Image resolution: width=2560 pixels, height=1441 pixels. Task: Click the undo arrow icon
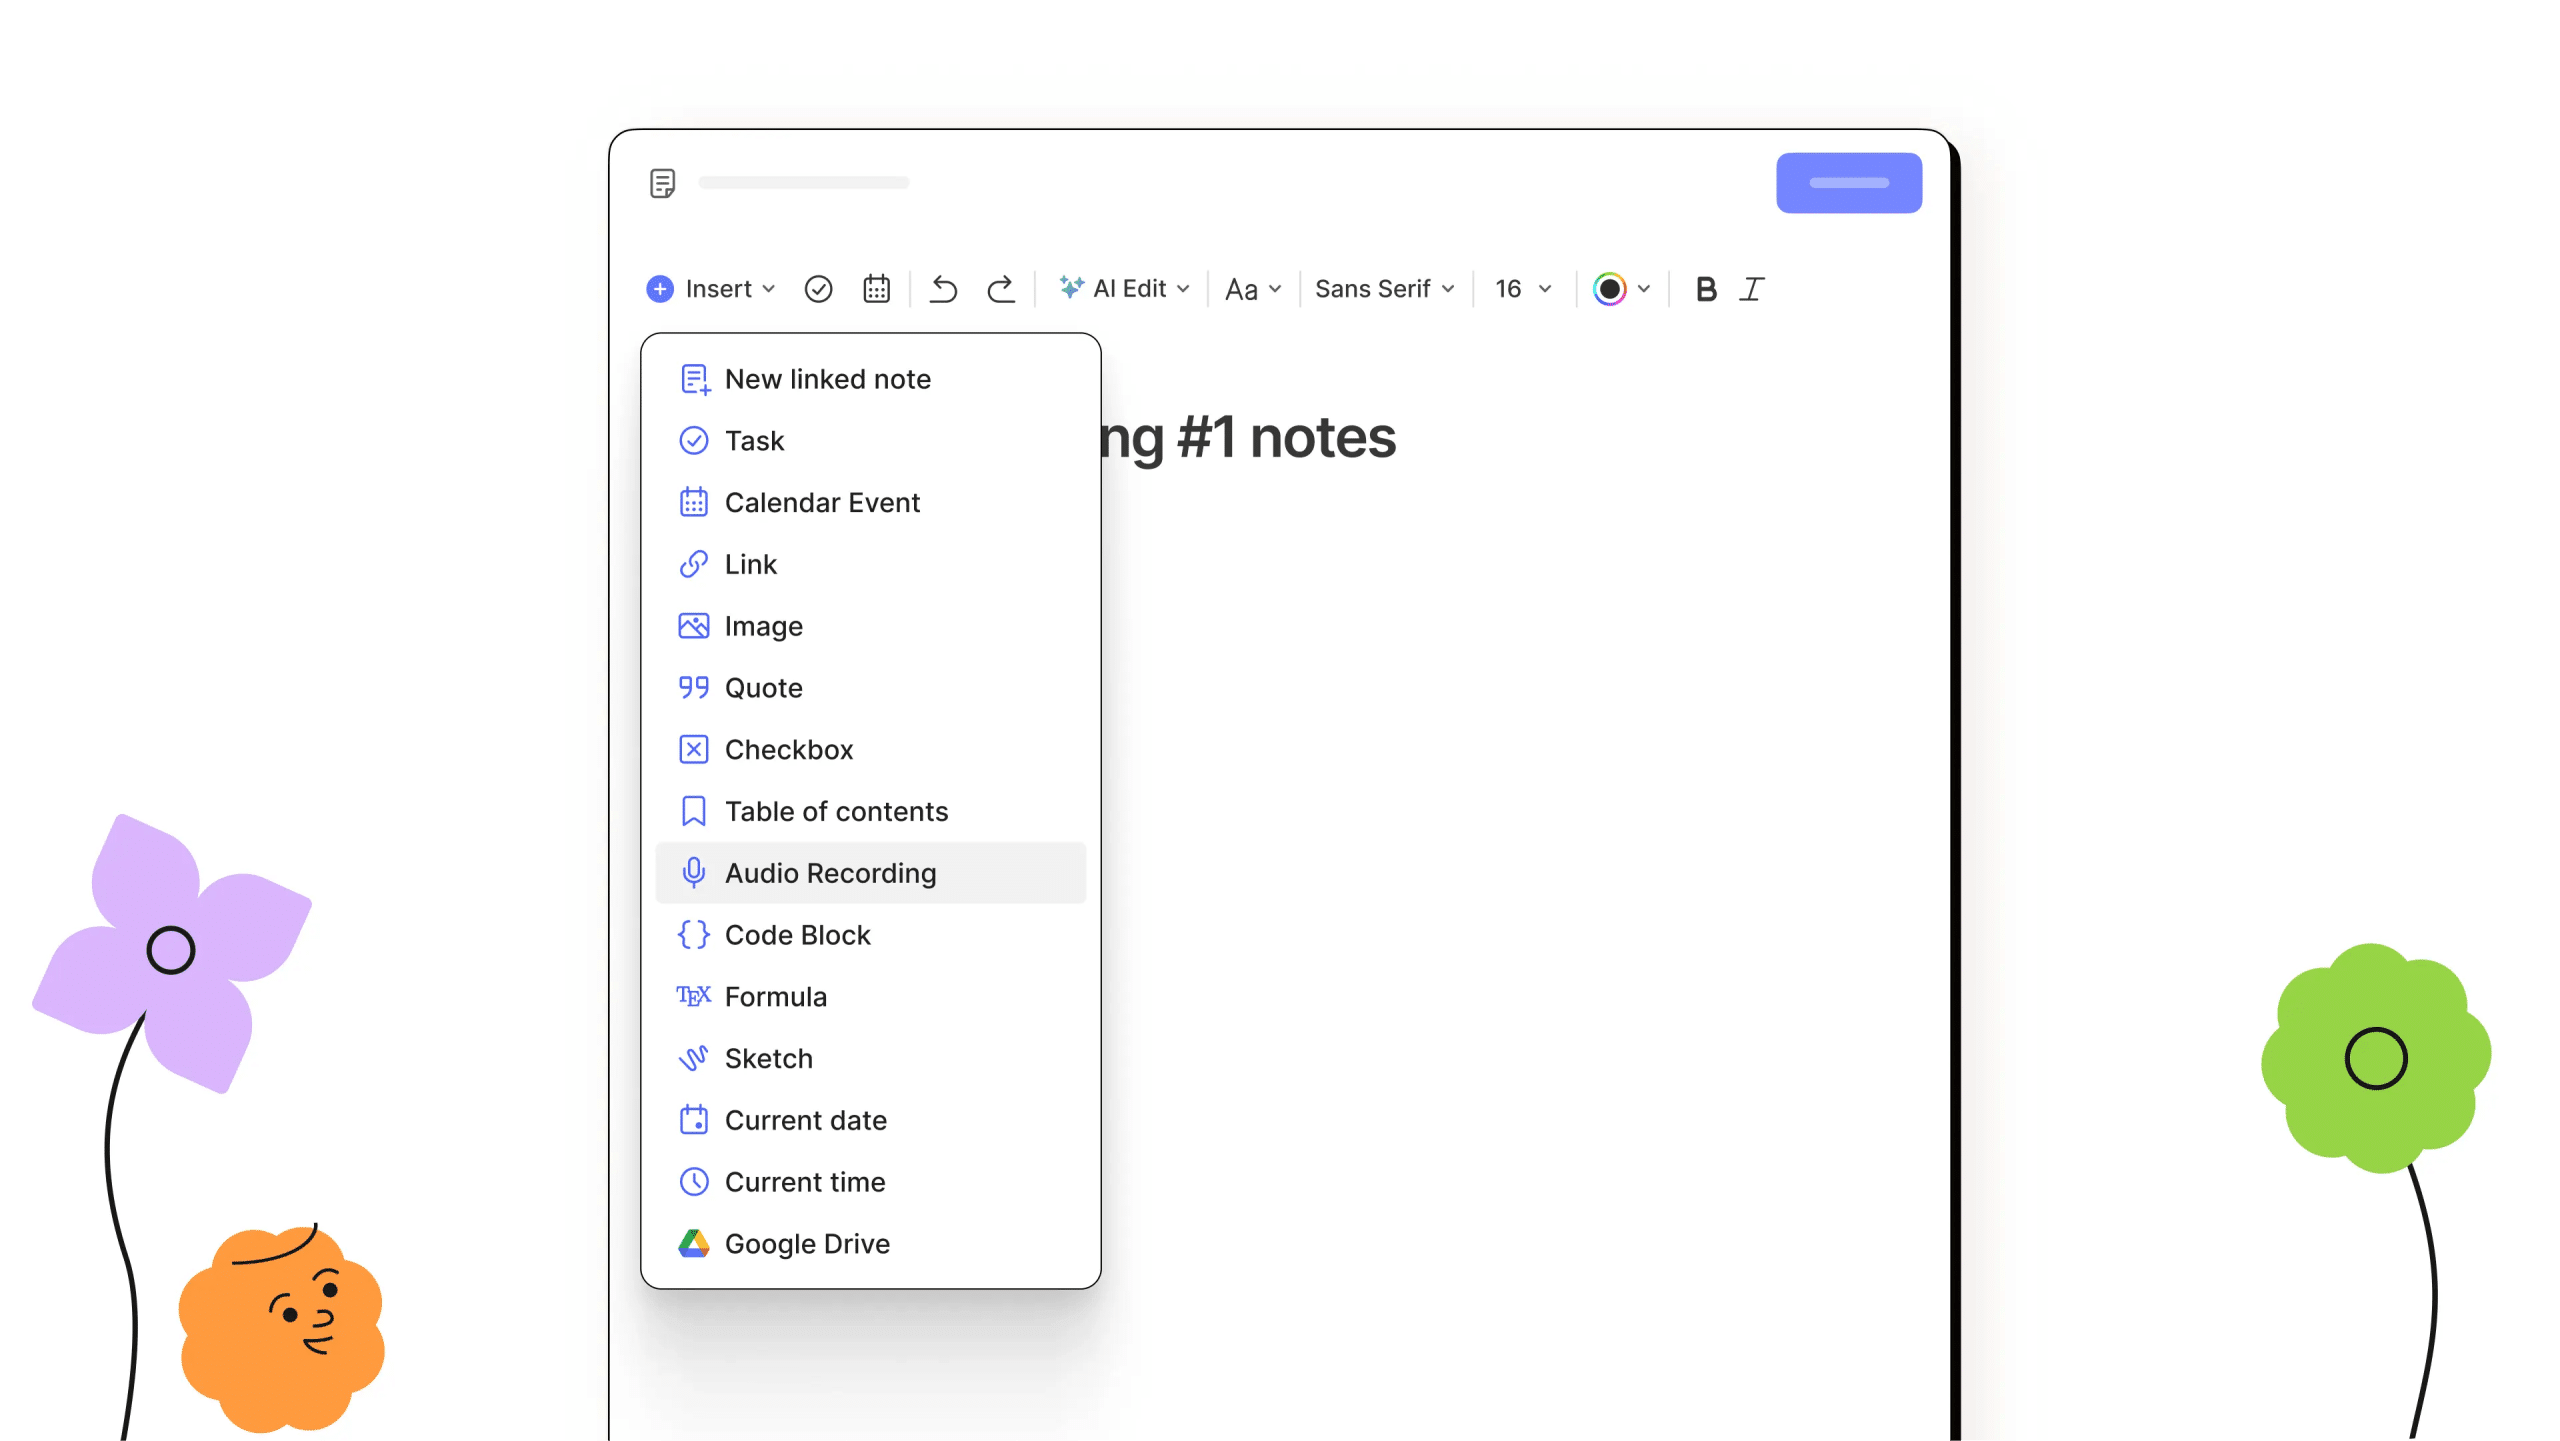943,289
